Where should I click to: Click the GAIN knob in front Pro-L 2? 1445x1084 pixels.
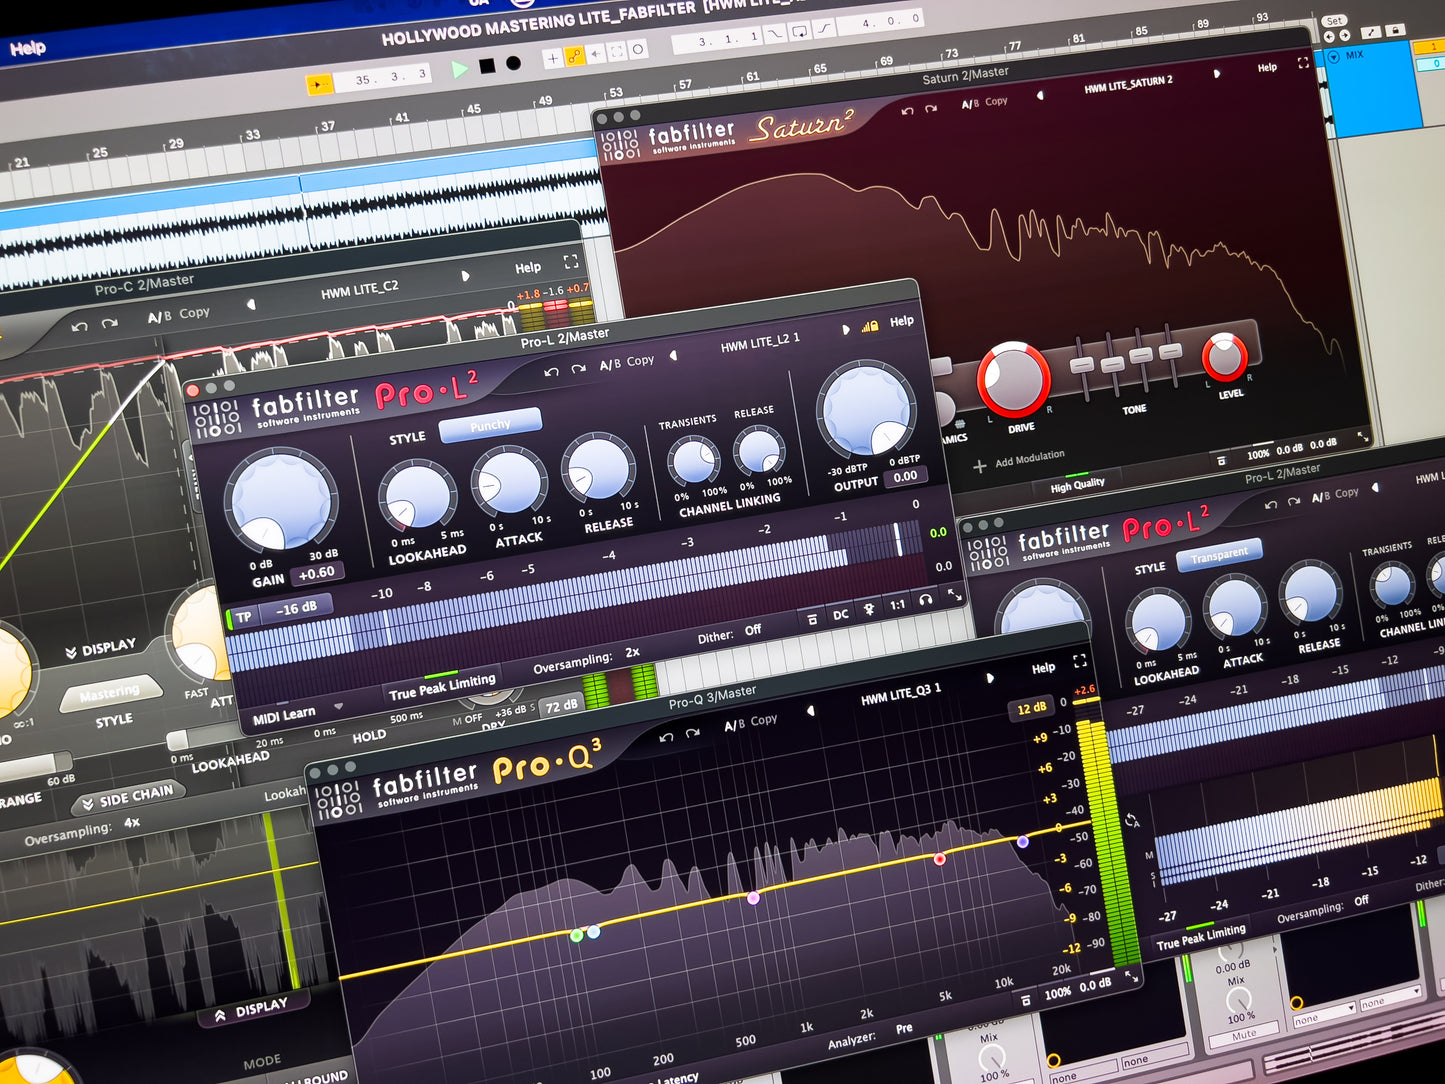[x=281, y=500]
